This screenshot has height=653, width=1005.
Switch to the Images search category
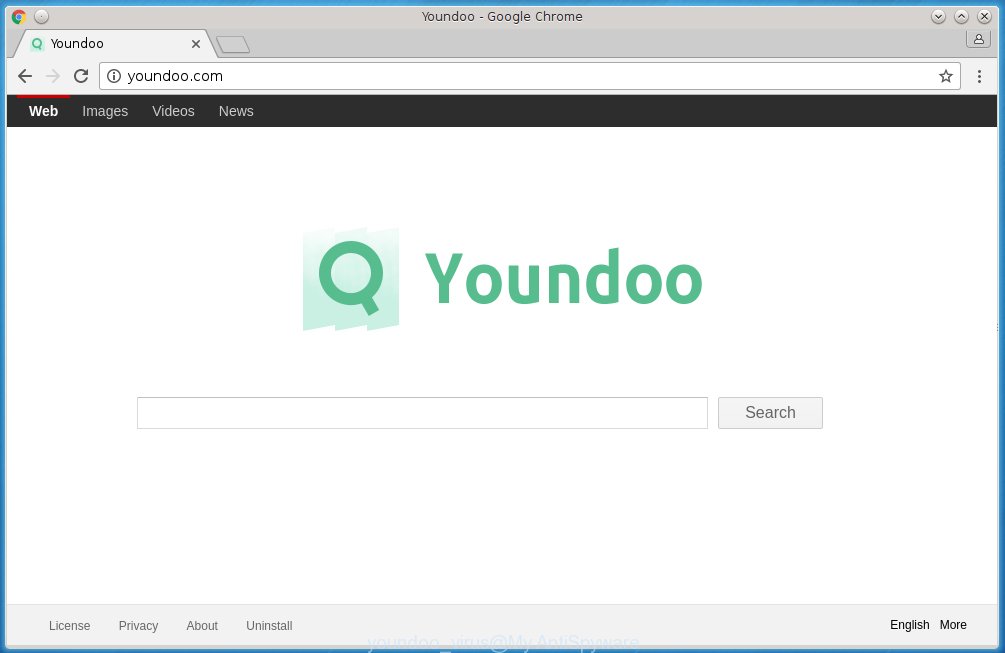[x=105, y=112]
